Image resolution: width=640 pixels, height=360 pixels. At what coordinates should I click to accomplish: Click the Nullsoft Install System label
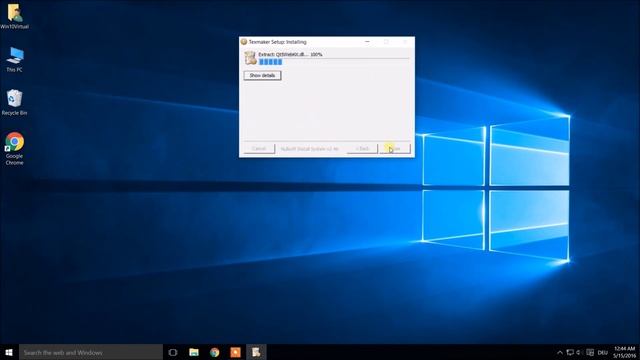tap(309, 149)
